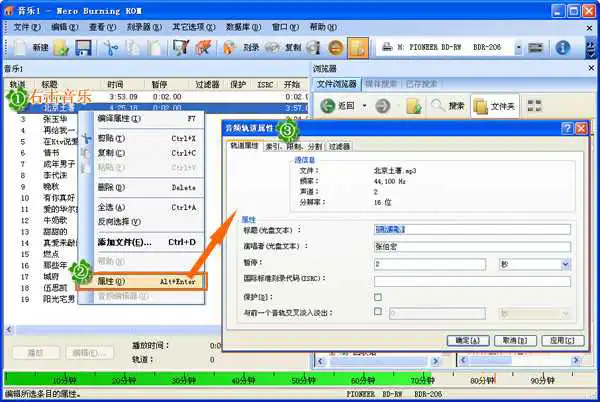The width and height of the screenshot is (600, 402).
Task: Click the 应用 apply button
Action: [x=562, y=340]
